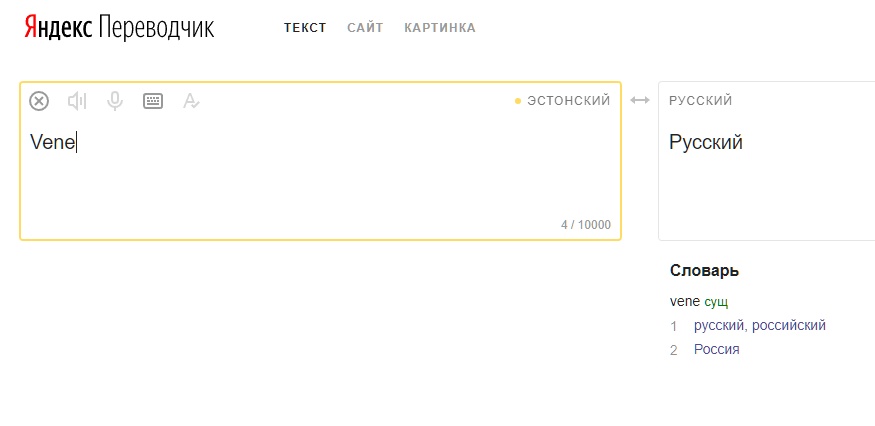Screen dimensions: 875x426
Task: Click the red Яндекс logo
Action: pyautogui.click(x=58, y=27)
